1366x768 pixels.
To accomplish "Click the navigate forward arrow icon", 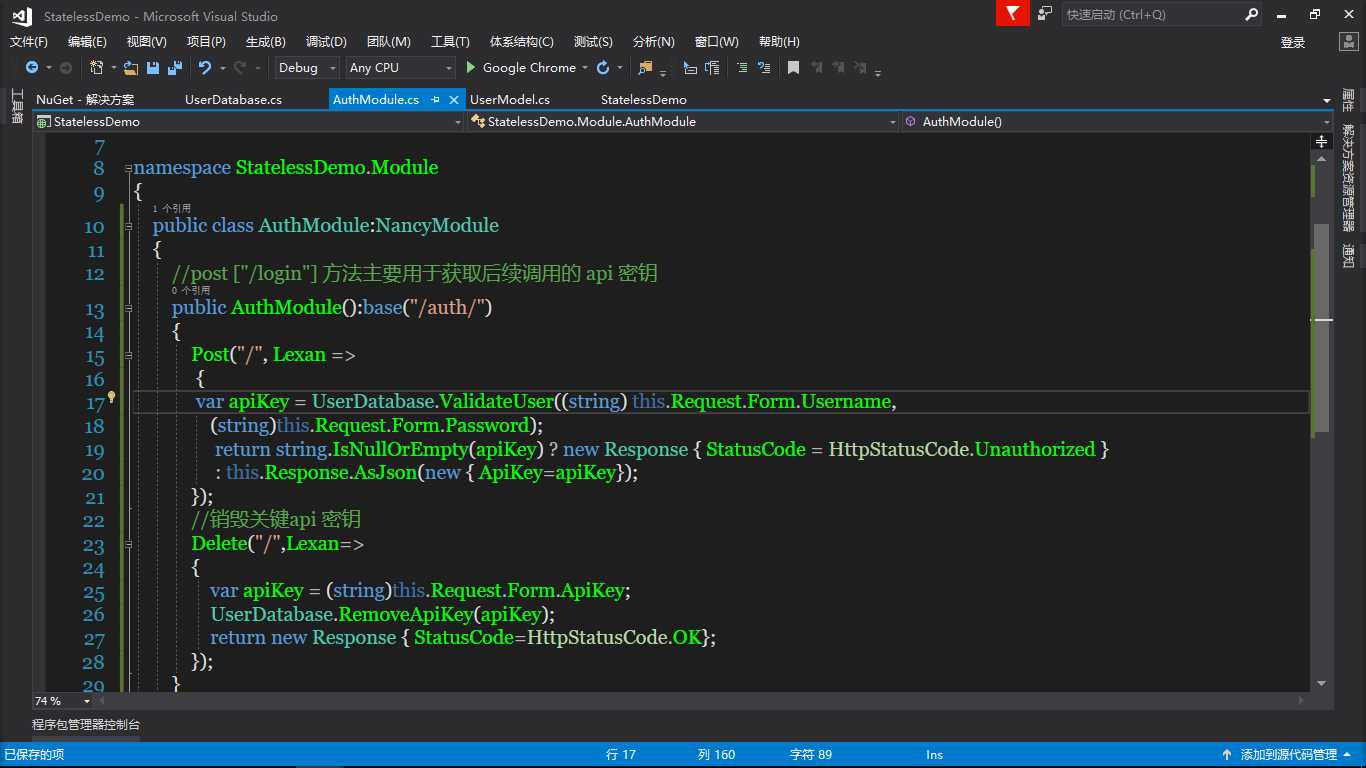I will pos(66,68).
